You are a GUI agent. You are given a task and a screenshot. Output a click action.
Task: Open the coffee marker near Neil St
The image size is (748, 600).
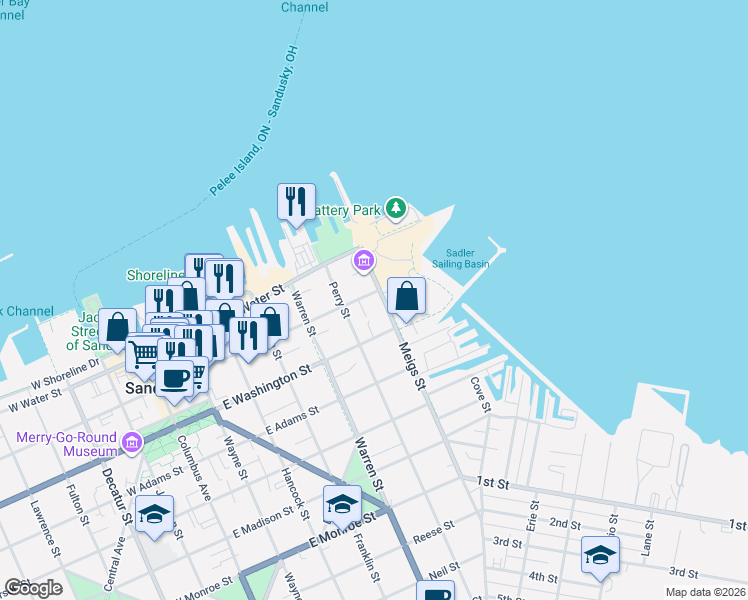click(x=435, y=592)
